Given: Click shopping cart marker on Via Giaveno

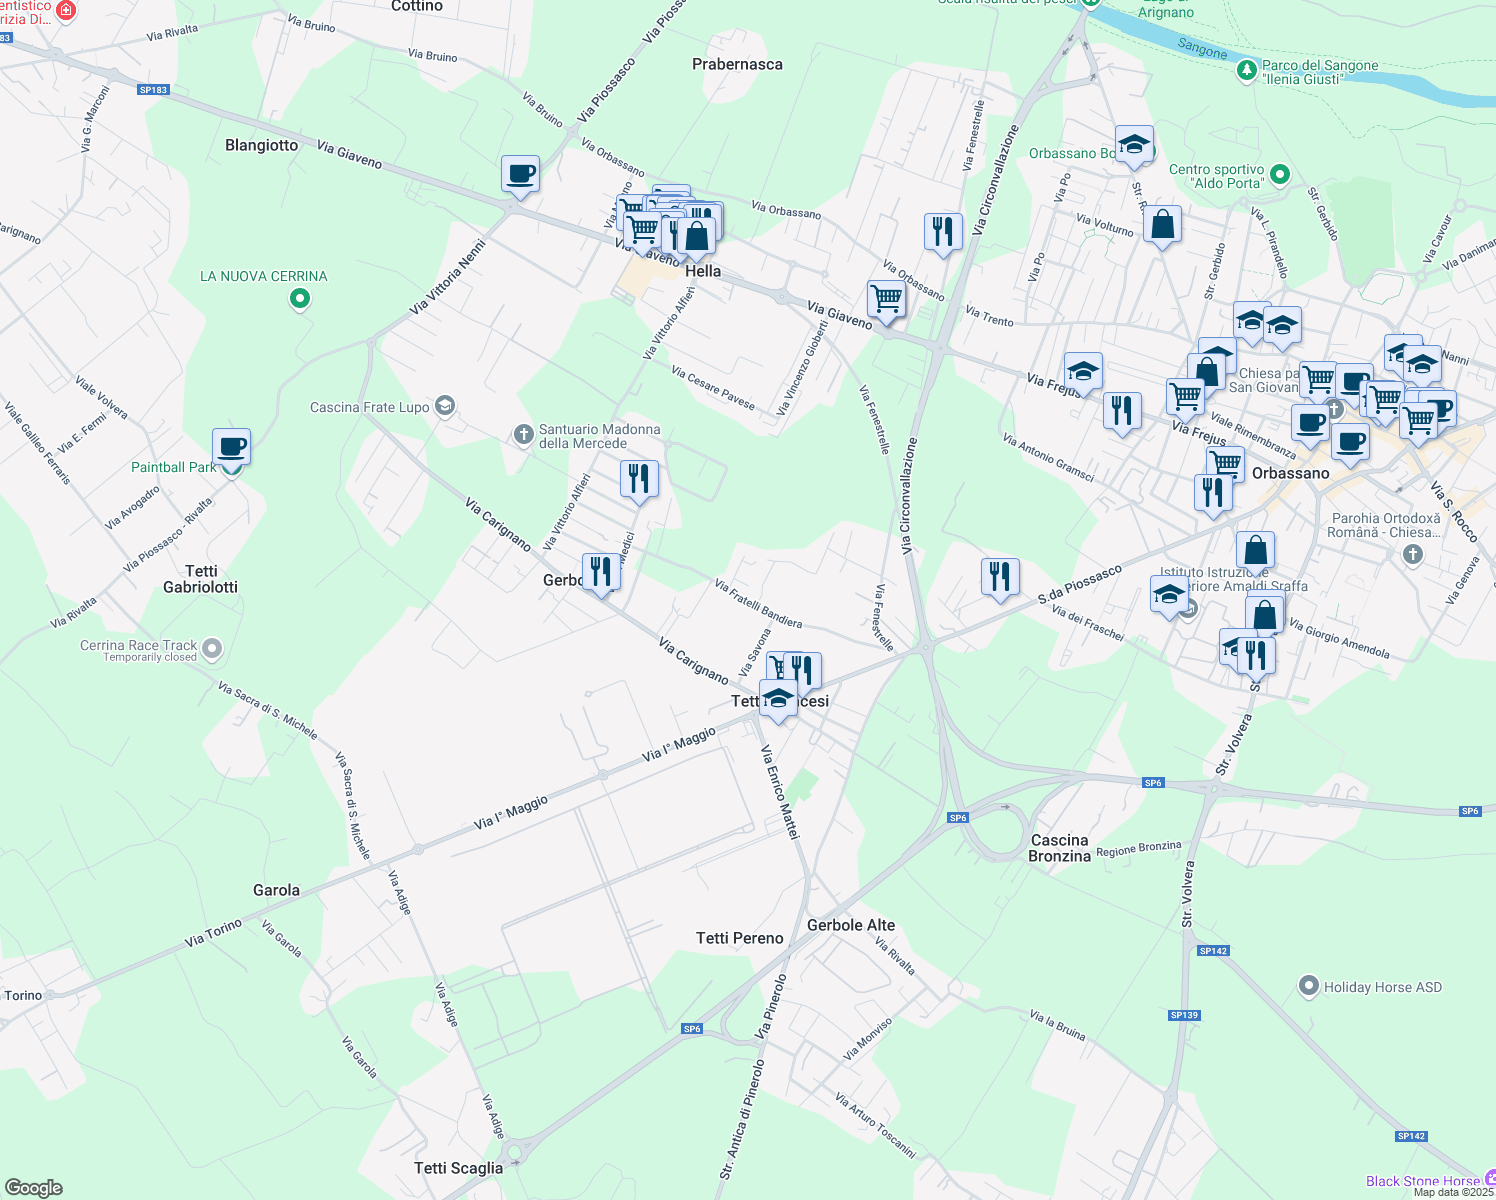Looking at the screenshot, I should [x=886, y=299].
